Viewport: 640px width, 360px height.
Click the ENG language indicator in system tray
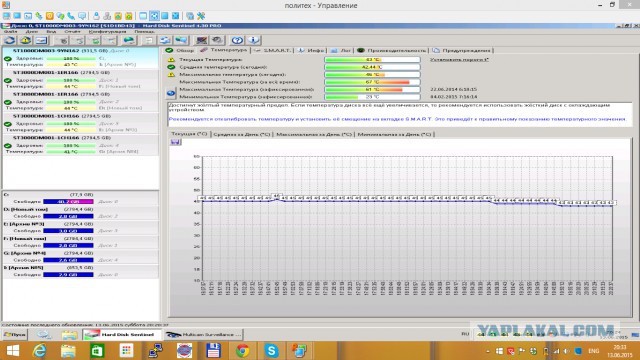click(593, 351)
